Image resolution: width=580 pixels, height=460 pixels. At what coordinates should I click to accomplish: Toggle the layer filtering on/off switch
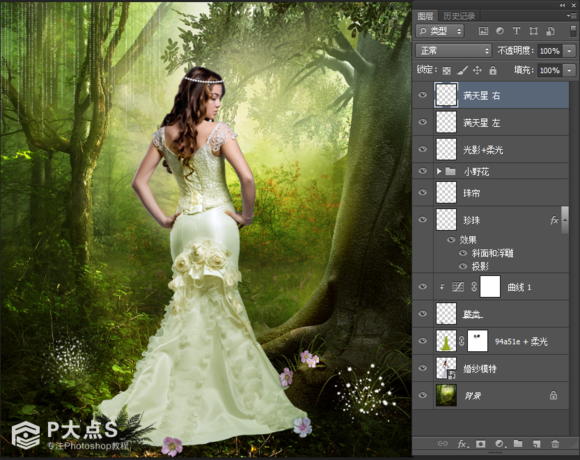[x=573, y=31]
